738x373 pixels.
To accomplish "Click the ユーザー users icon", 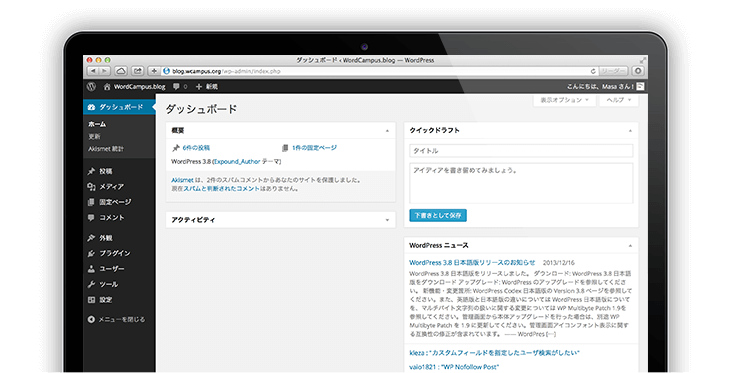I will (91, 269).
